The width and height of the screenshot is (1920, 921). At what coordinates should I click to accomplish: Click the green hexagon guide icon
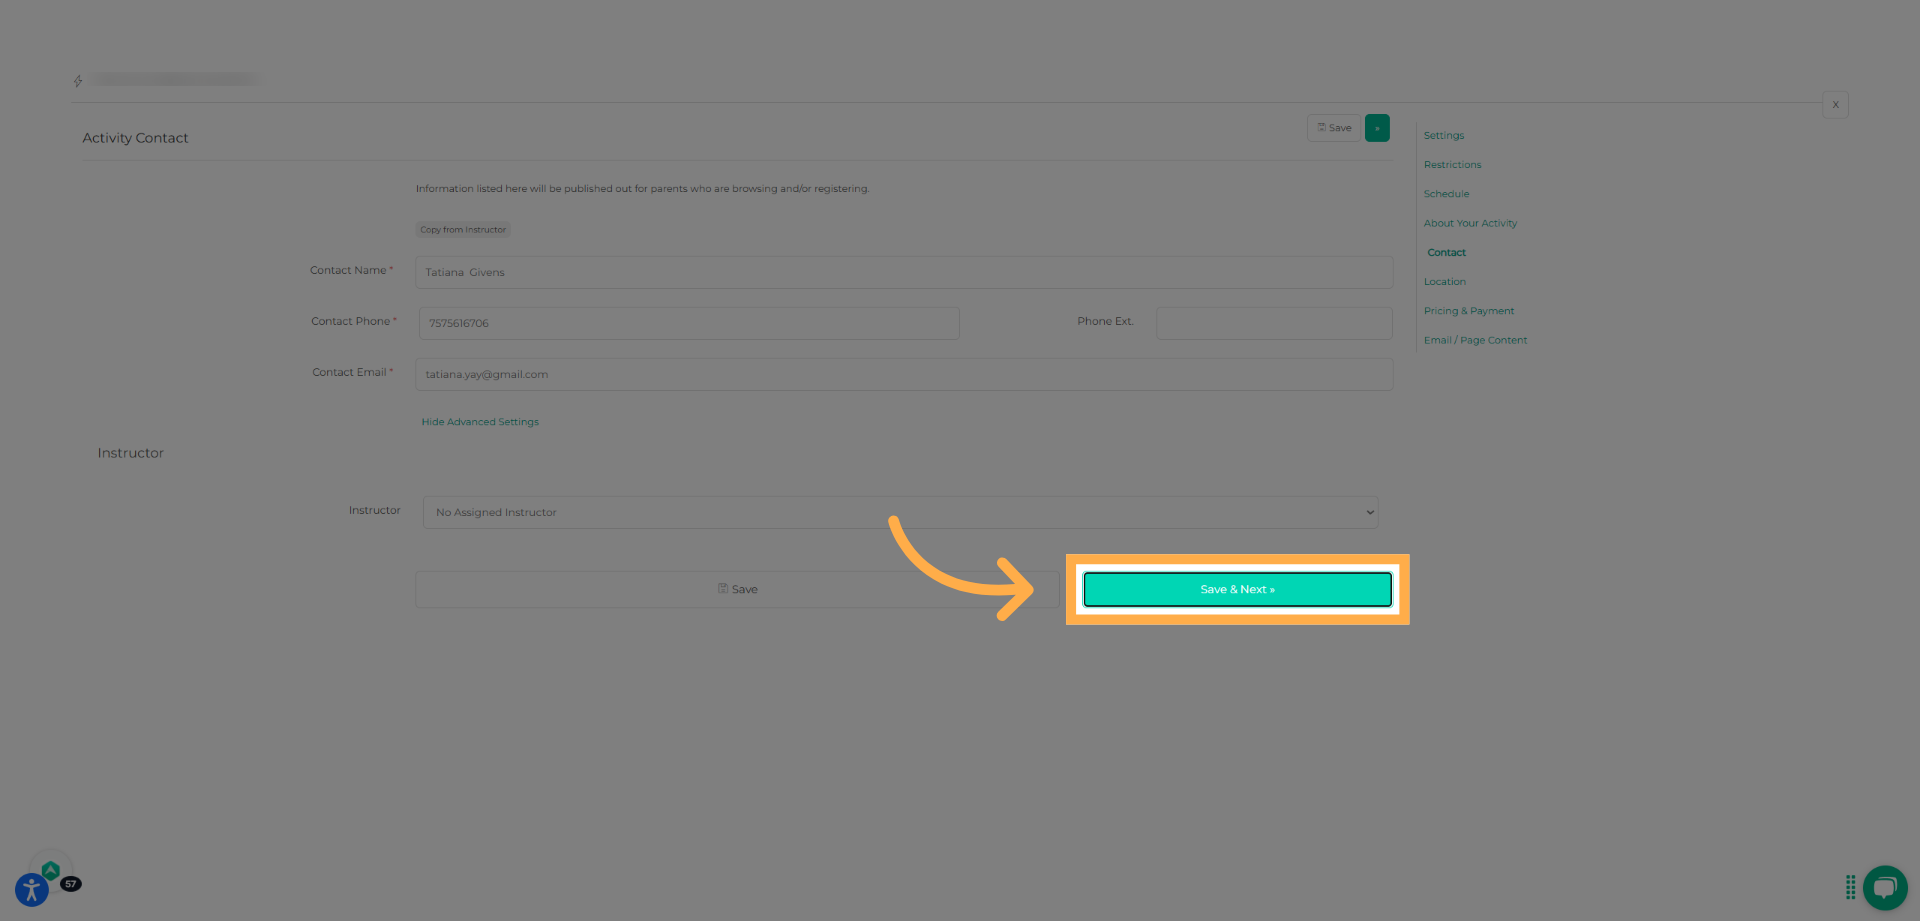point(51,870)
